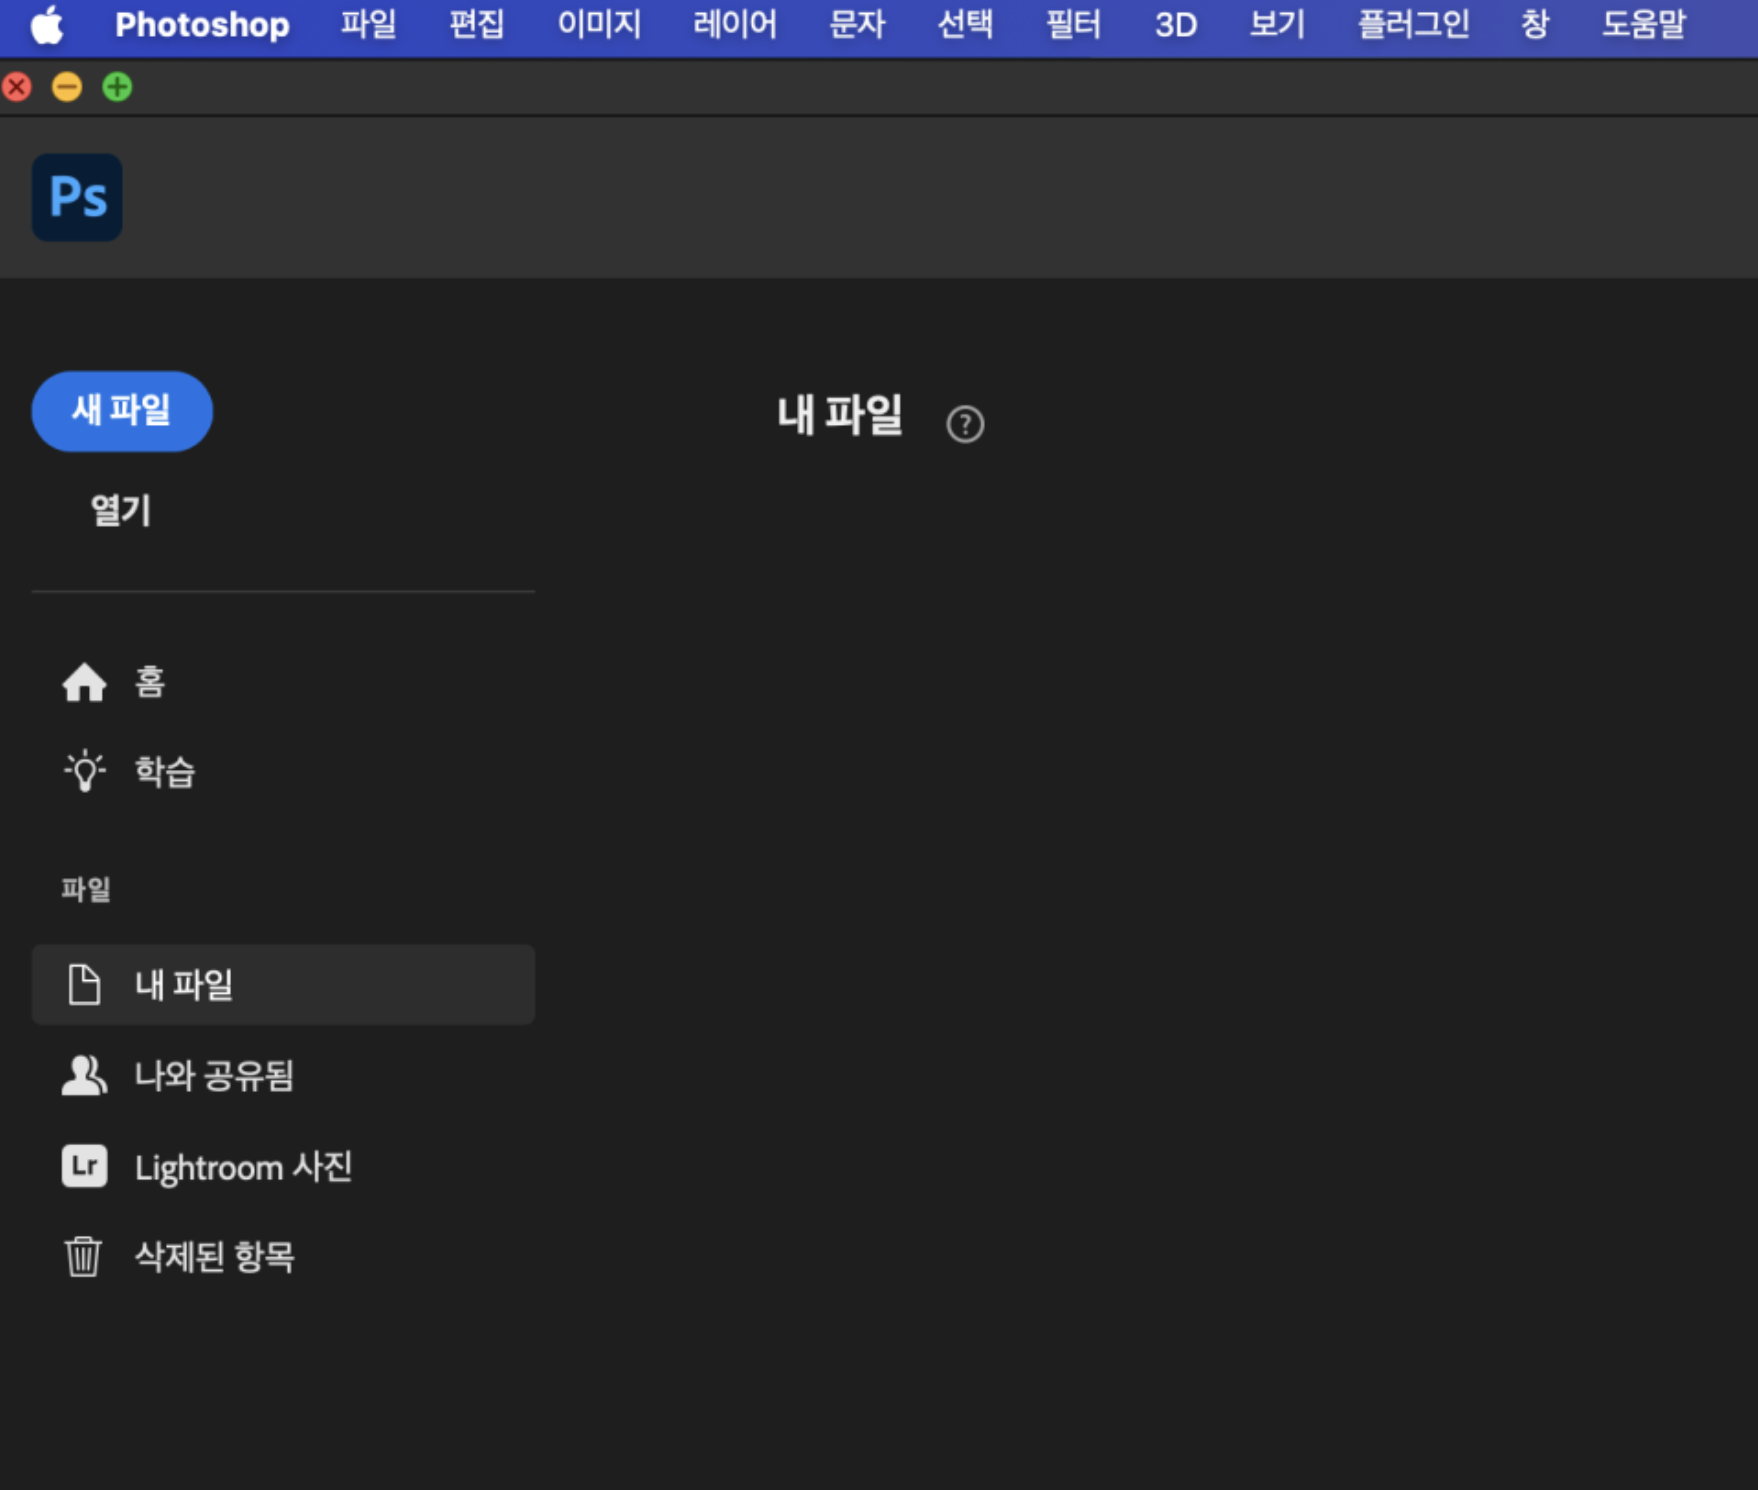Image resolution: width=1758 pixels, height=1490 pixels.
Task: Open the 플러그인 menu
Action: [x=1413, y=24]
